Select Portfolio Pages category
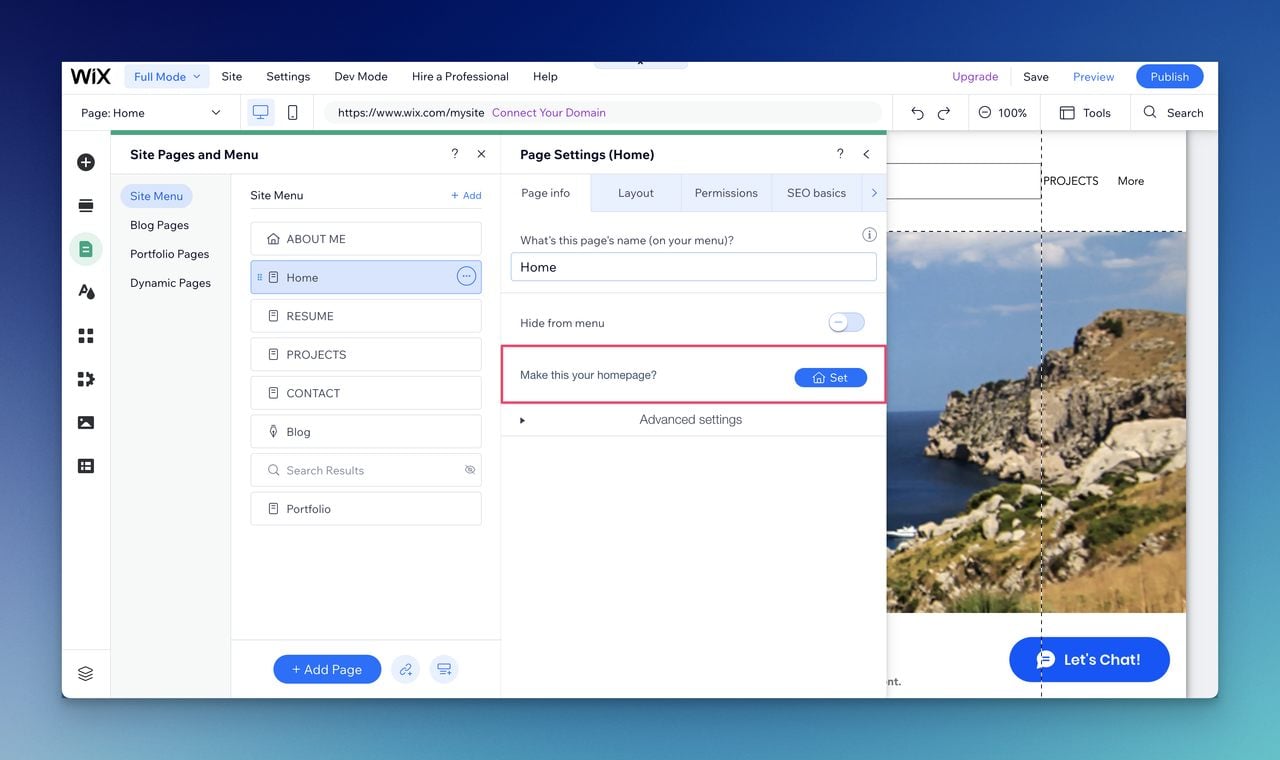Image resolution: width=1280 pixels, height=760 pixels. coord(170,254)
